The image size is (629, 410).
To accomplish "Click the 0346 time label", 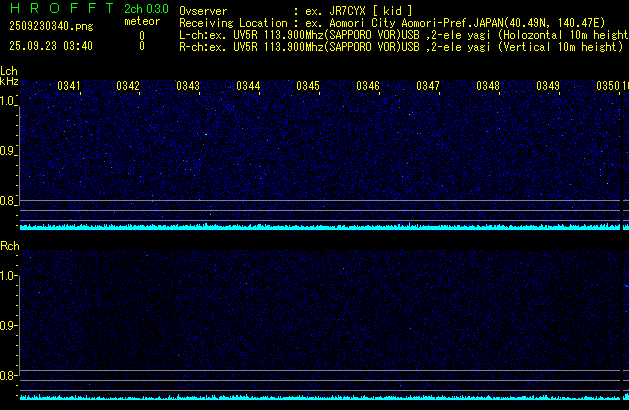I will click(x=368, y=87).
